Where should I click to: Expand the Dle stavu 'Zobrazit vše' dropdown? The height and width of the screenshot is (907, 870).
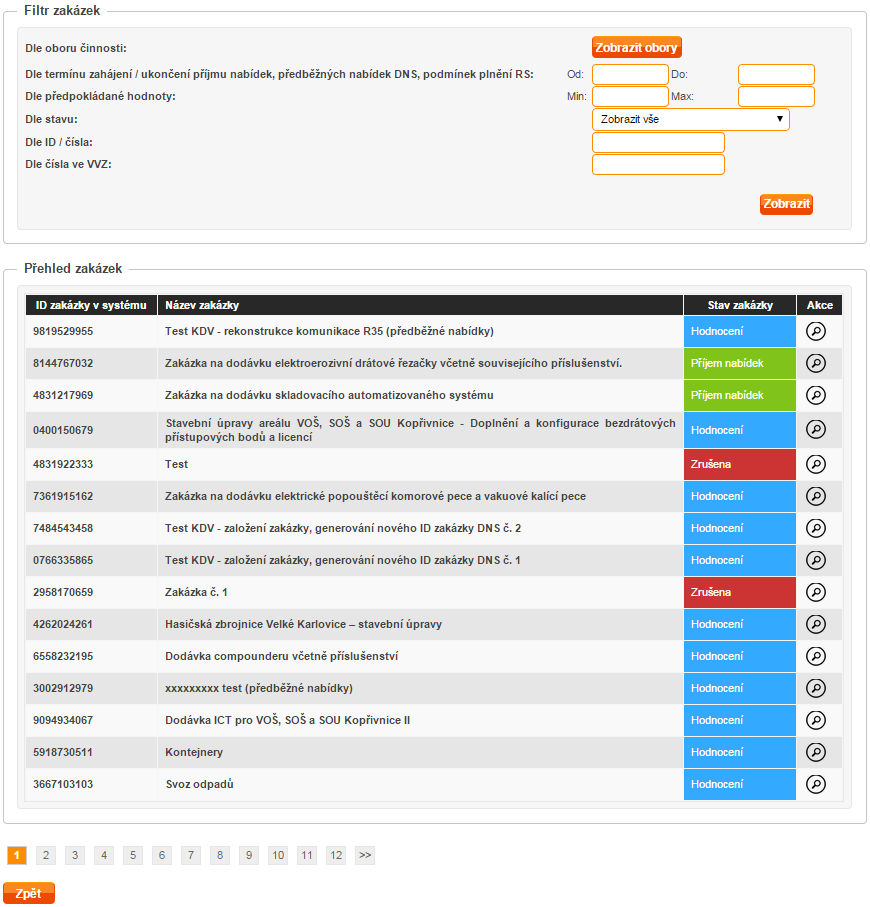[691, 119]
